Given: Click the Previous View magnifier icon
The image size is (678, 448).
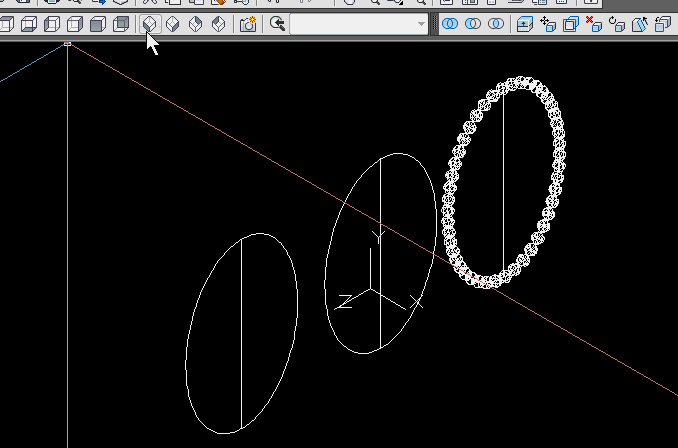Looking at the screenshot, I should click(278, 23).
